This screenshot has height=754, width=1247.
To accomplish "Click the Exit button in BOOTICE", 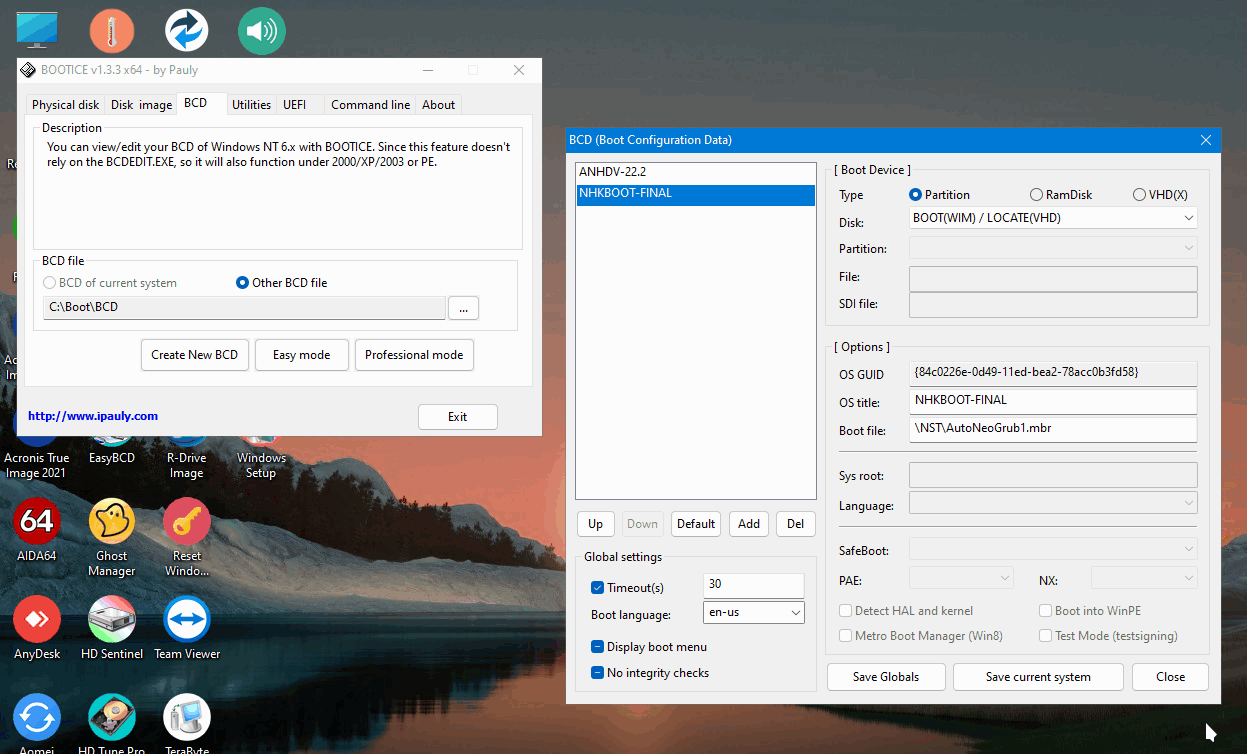I will [x=458, y=417].
